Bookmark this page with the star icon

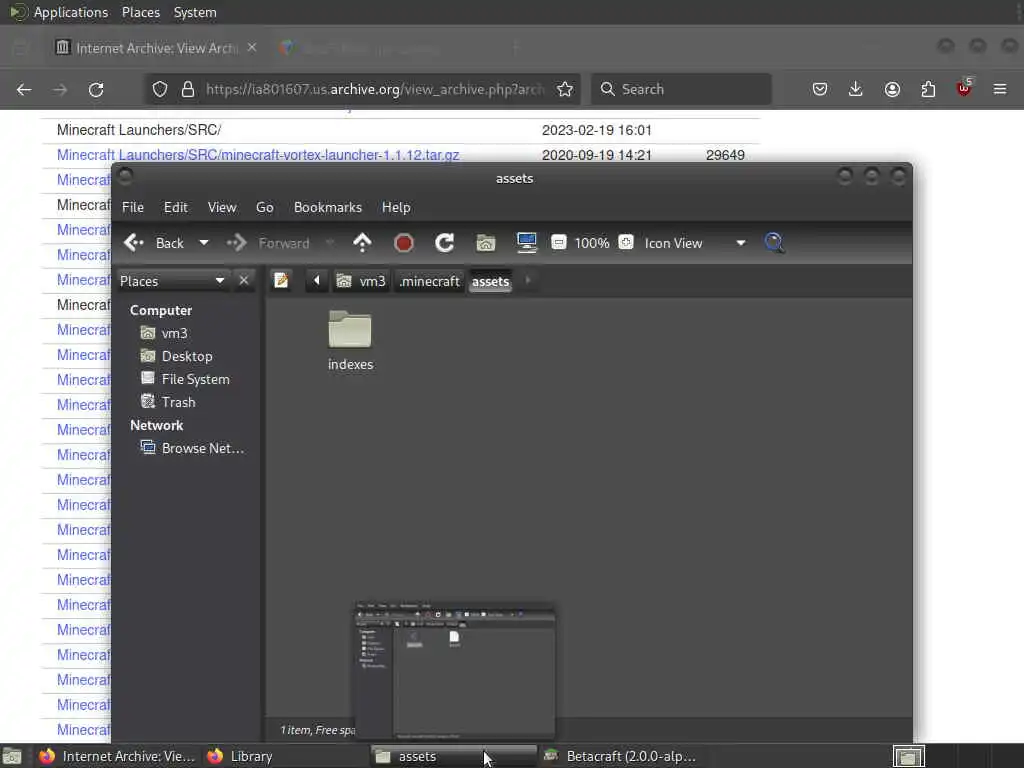(565, 89)
